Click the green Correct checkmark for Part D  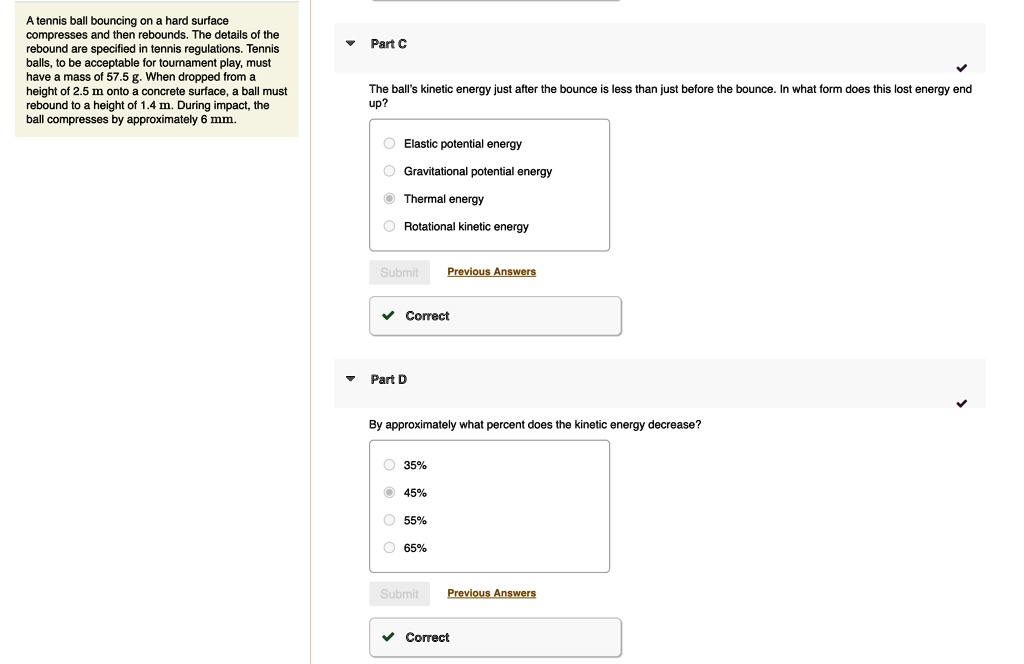tap(388, 638)
